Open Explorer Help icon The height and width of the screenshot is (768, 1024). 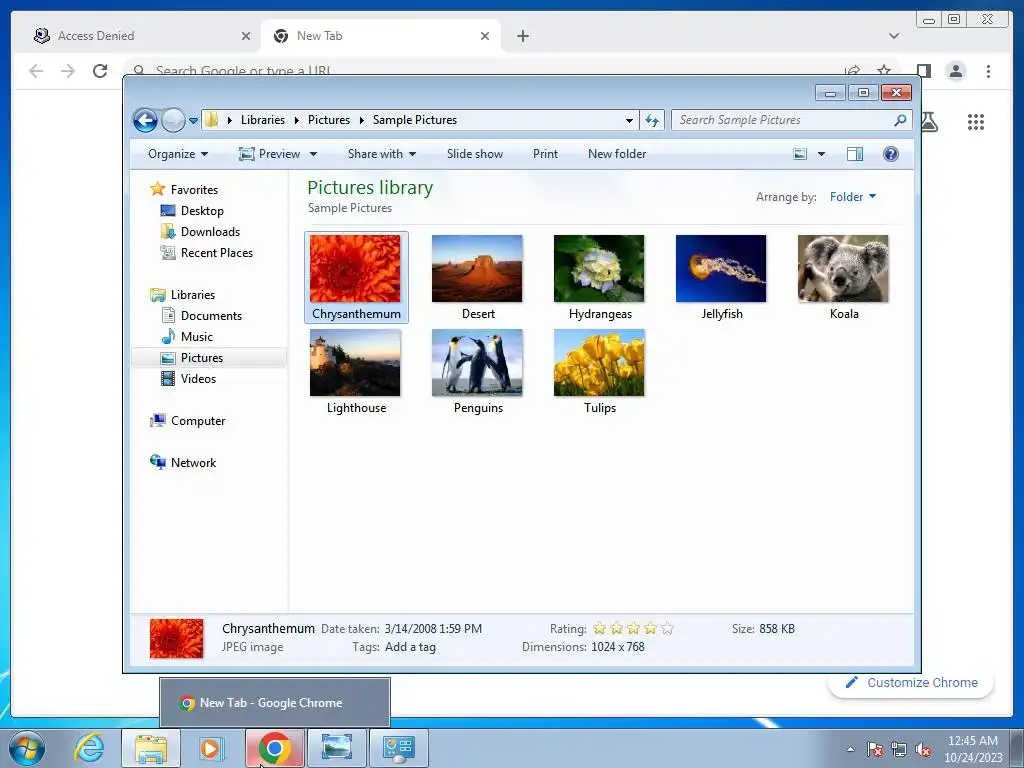891,154
